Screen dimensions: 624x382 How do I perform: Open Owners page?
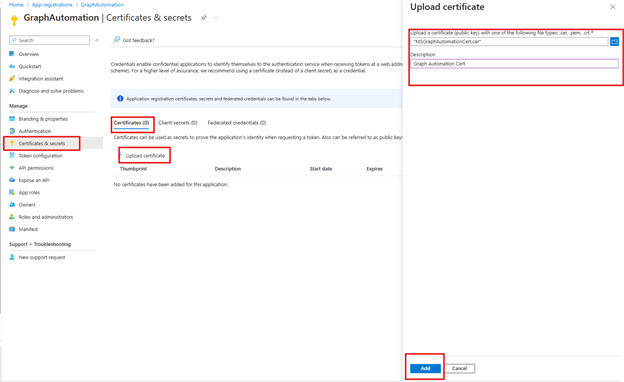point(27,205)
